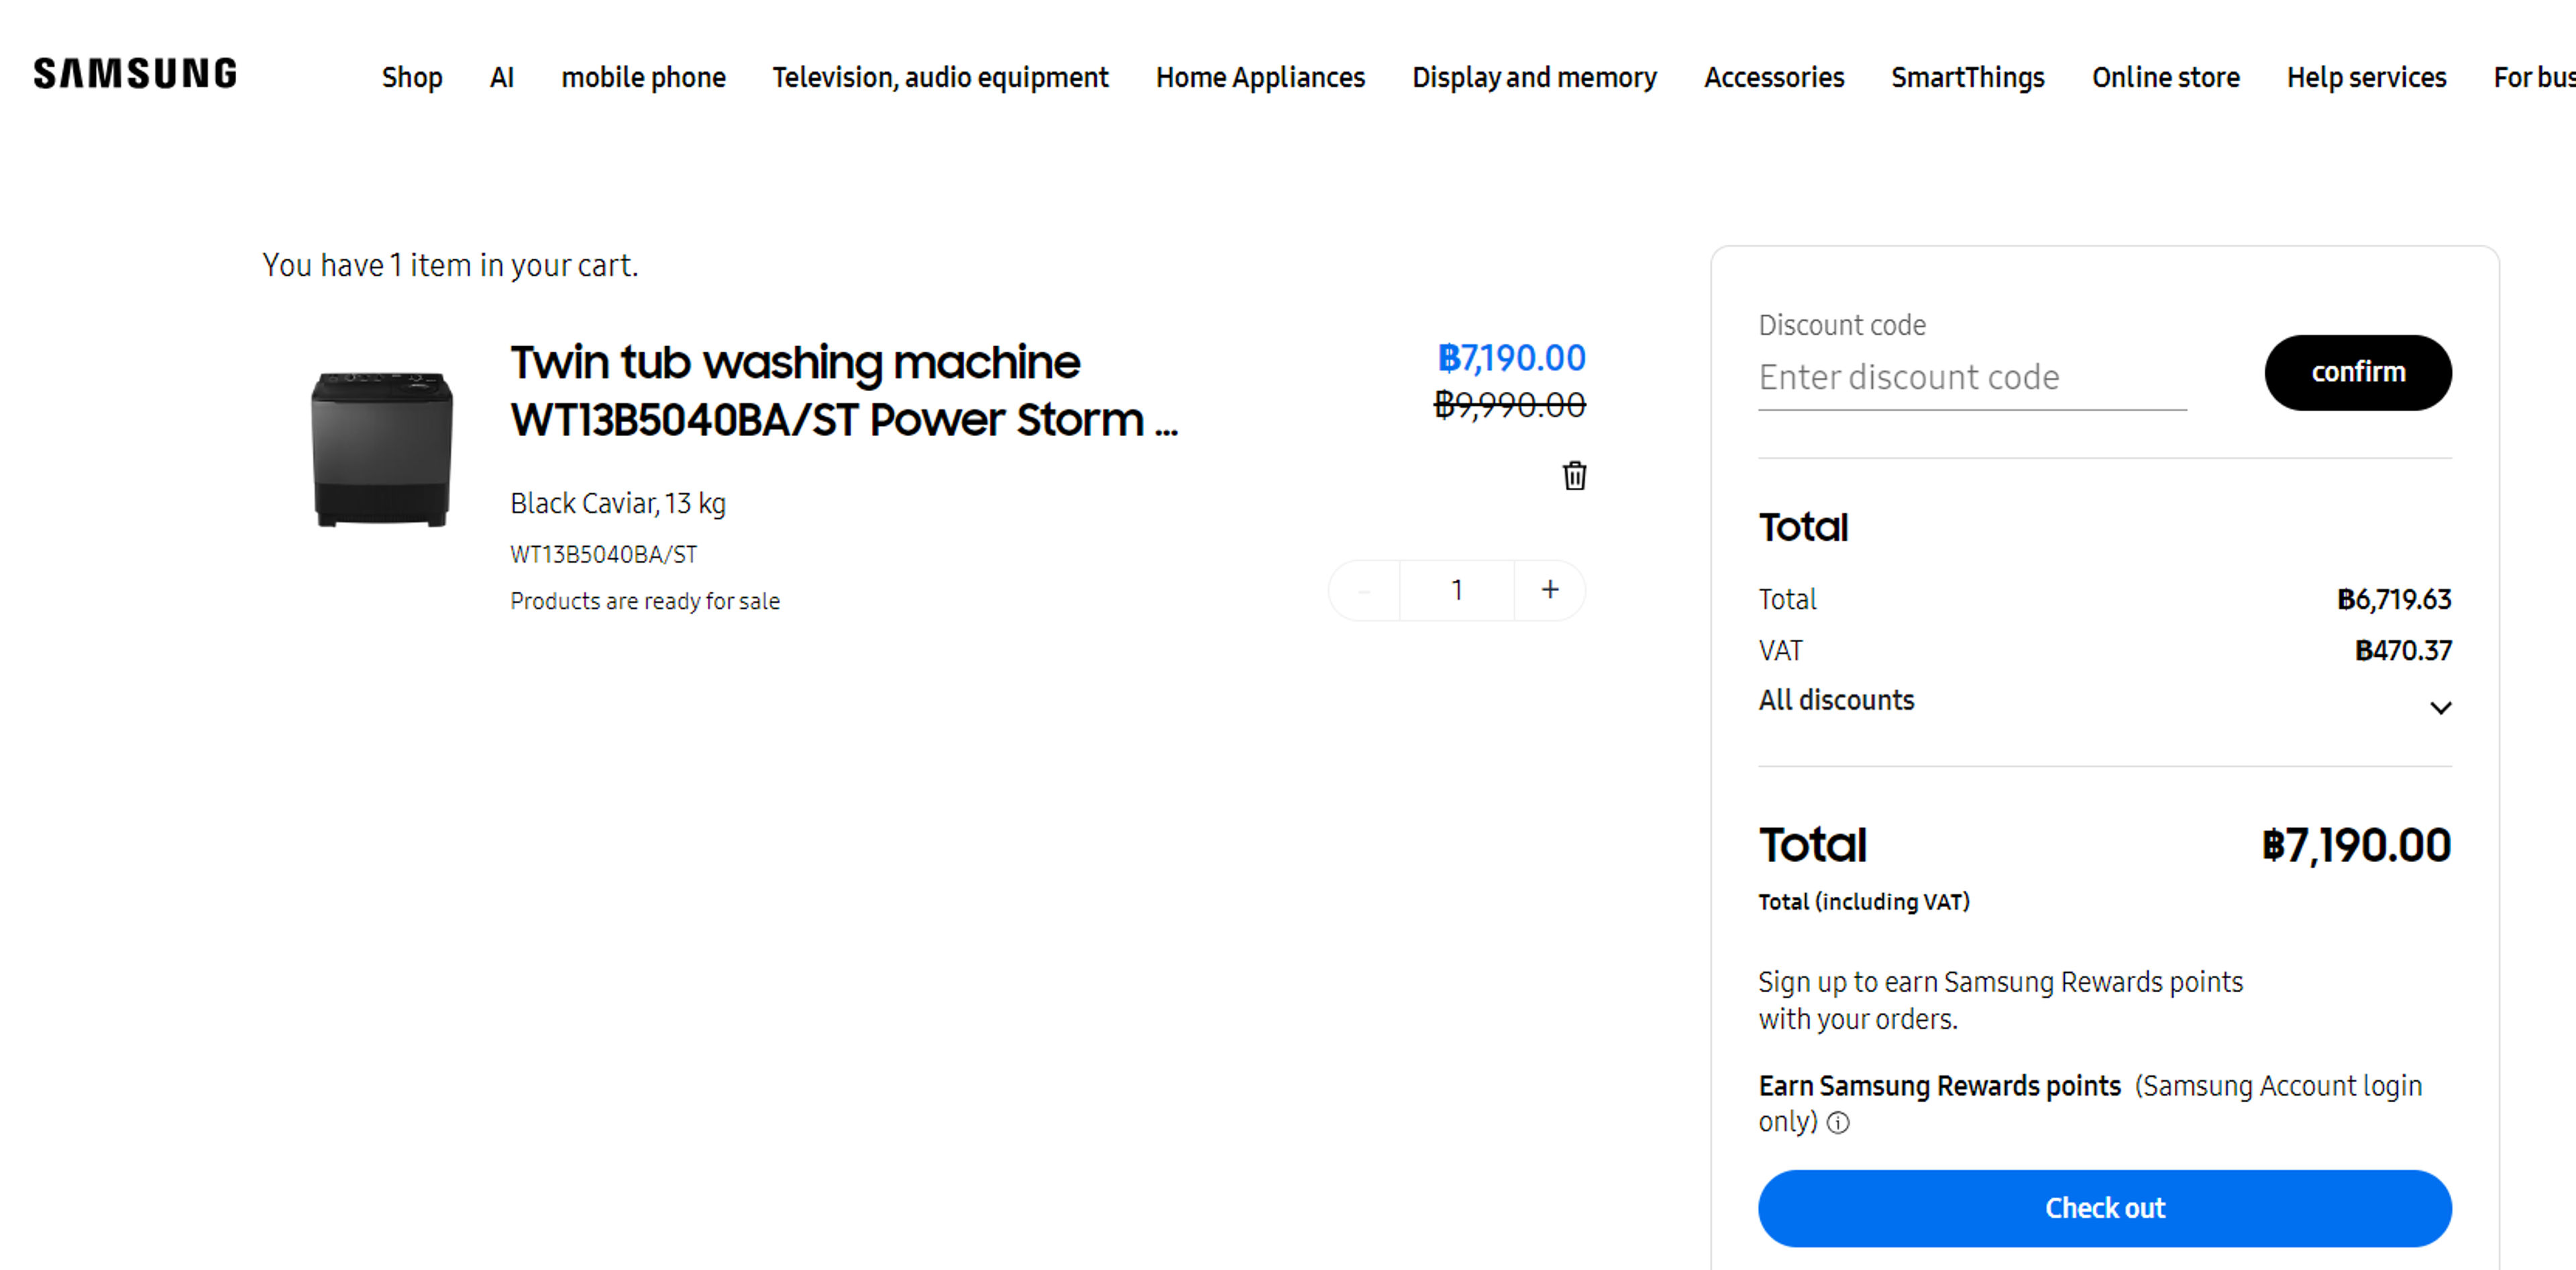Delete washing machine with trash icon

point(1574,475)
